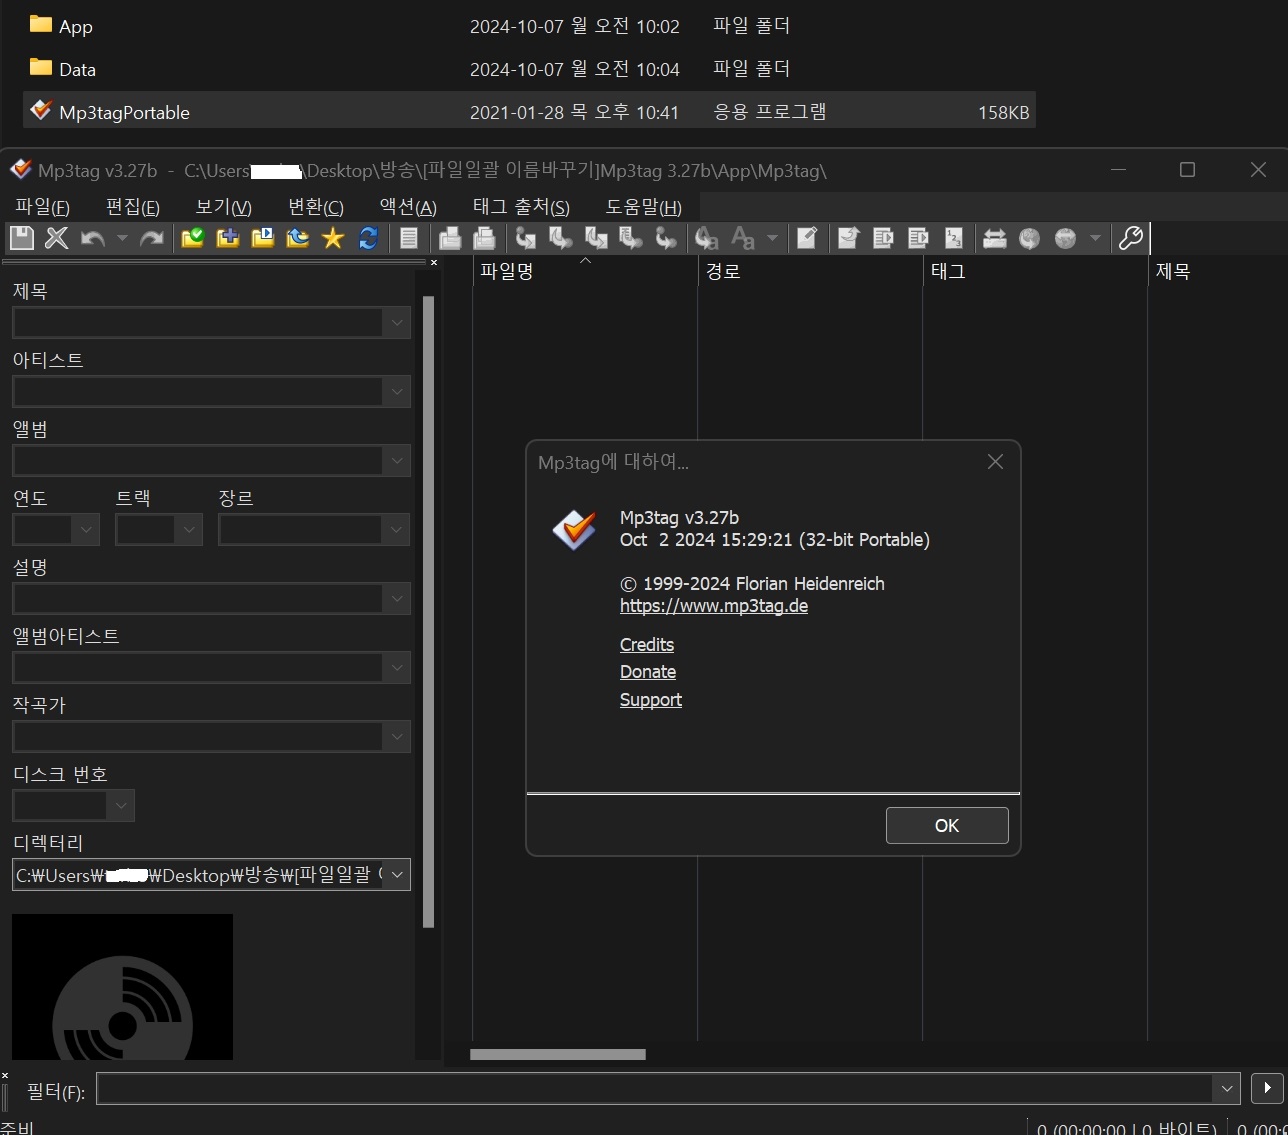The height and width of the screenshot is (1135, 1288).
Task: Open the Actions quick dropdown arrow
Action: tap(772, 238)
